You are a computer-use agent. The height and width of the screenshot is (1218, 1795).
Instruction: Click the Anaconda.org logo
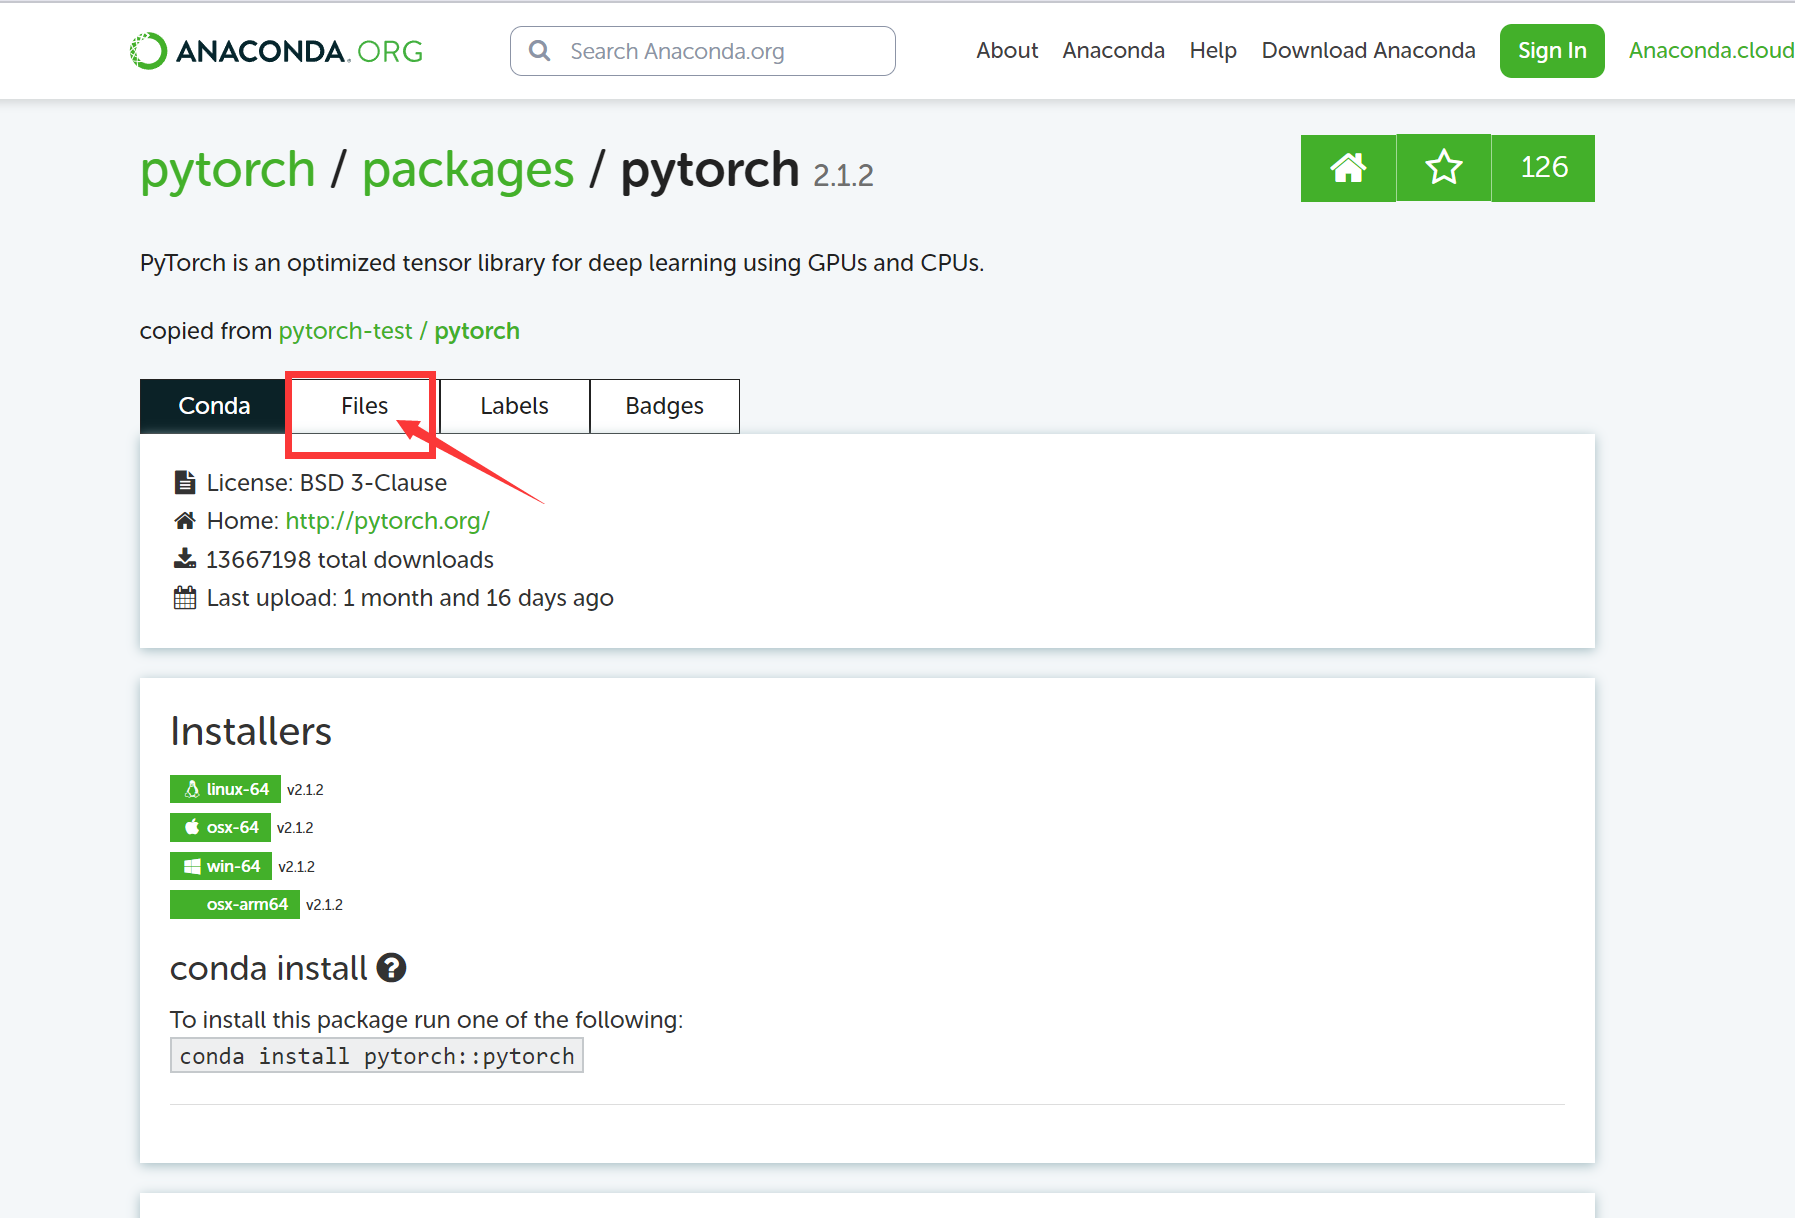tap(277, 51)
